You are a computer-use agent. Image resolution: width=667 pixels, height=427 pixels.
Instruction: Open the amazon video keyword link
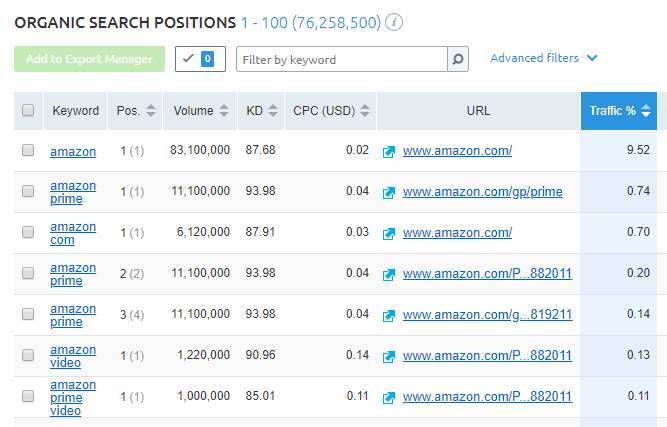pyautogui.click(x=73, y=356)
